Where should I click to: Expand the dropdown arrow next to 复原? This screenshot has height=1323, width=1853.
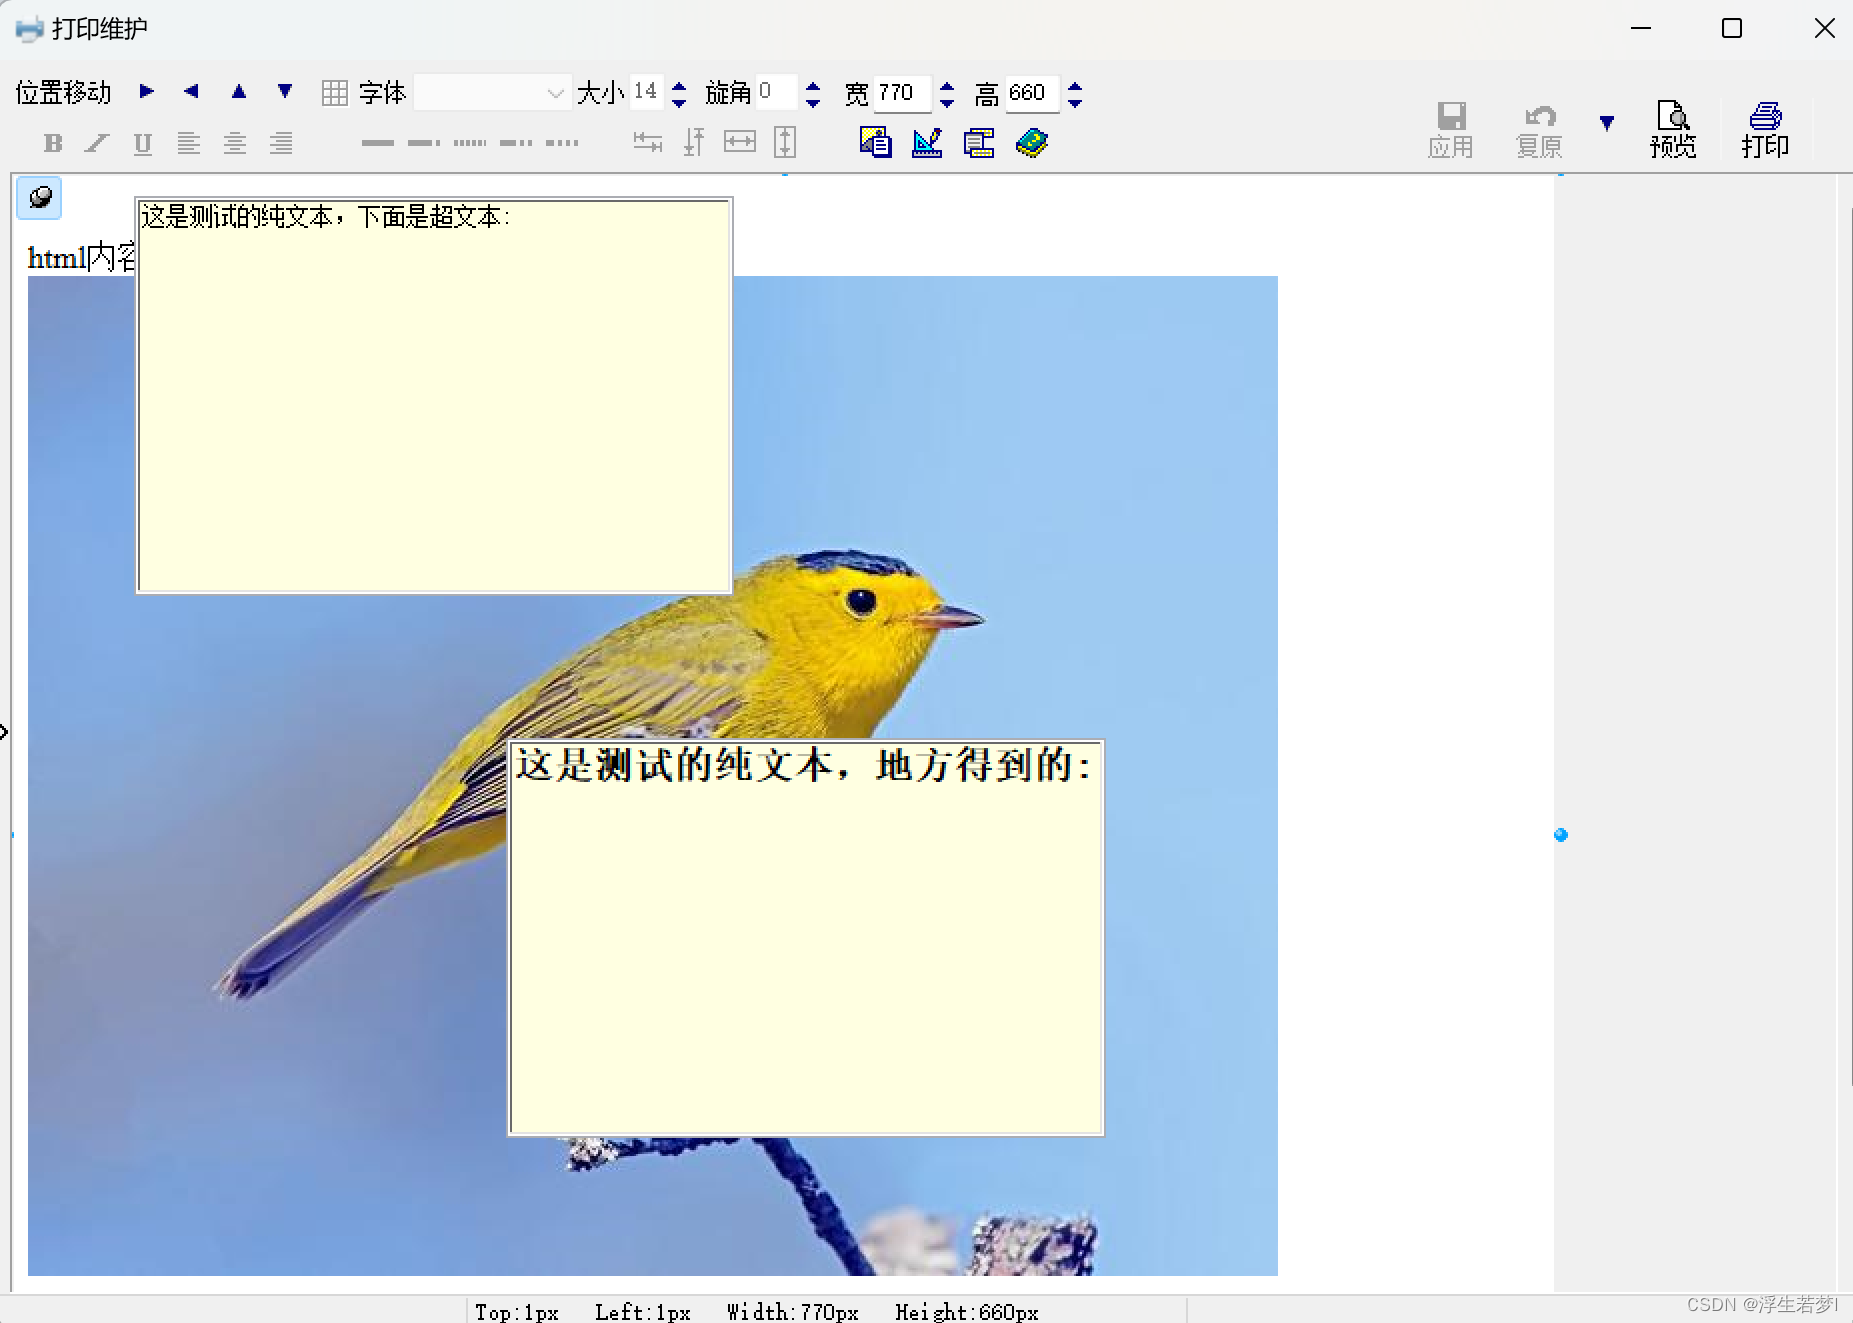tap(1607, 123)
